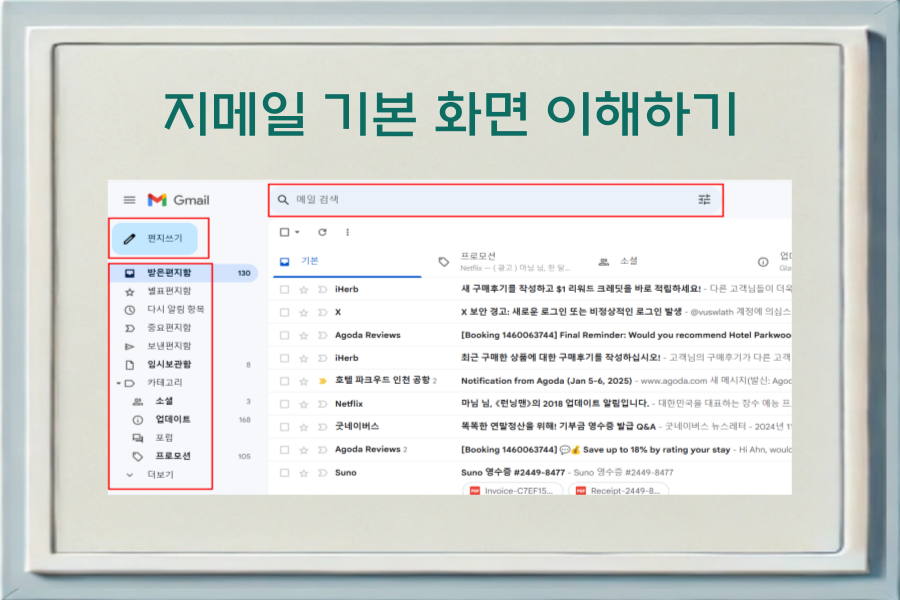Star the Netflix email
Viewport: 900px width, 600px height.
pyautogui.click(x=304, y=404)
